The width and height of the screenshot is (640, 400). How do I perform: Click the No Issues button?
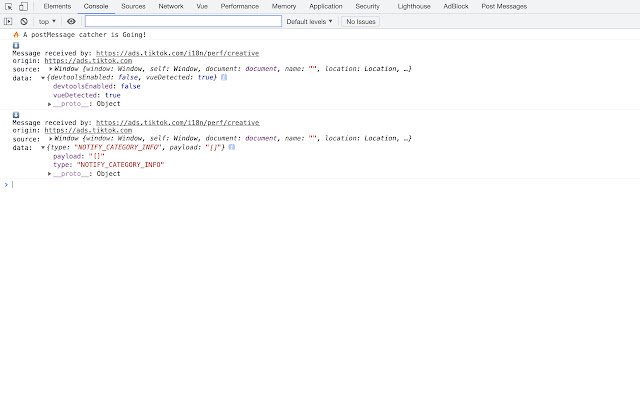click(361, 21)
